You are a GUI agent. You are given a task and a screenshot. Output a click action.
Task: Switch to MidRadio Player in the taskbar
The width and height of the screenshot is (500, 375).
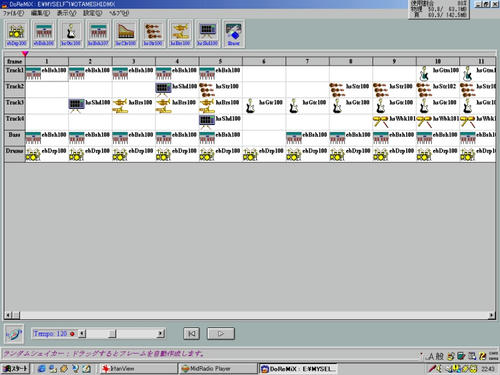[x=218, y=369]
